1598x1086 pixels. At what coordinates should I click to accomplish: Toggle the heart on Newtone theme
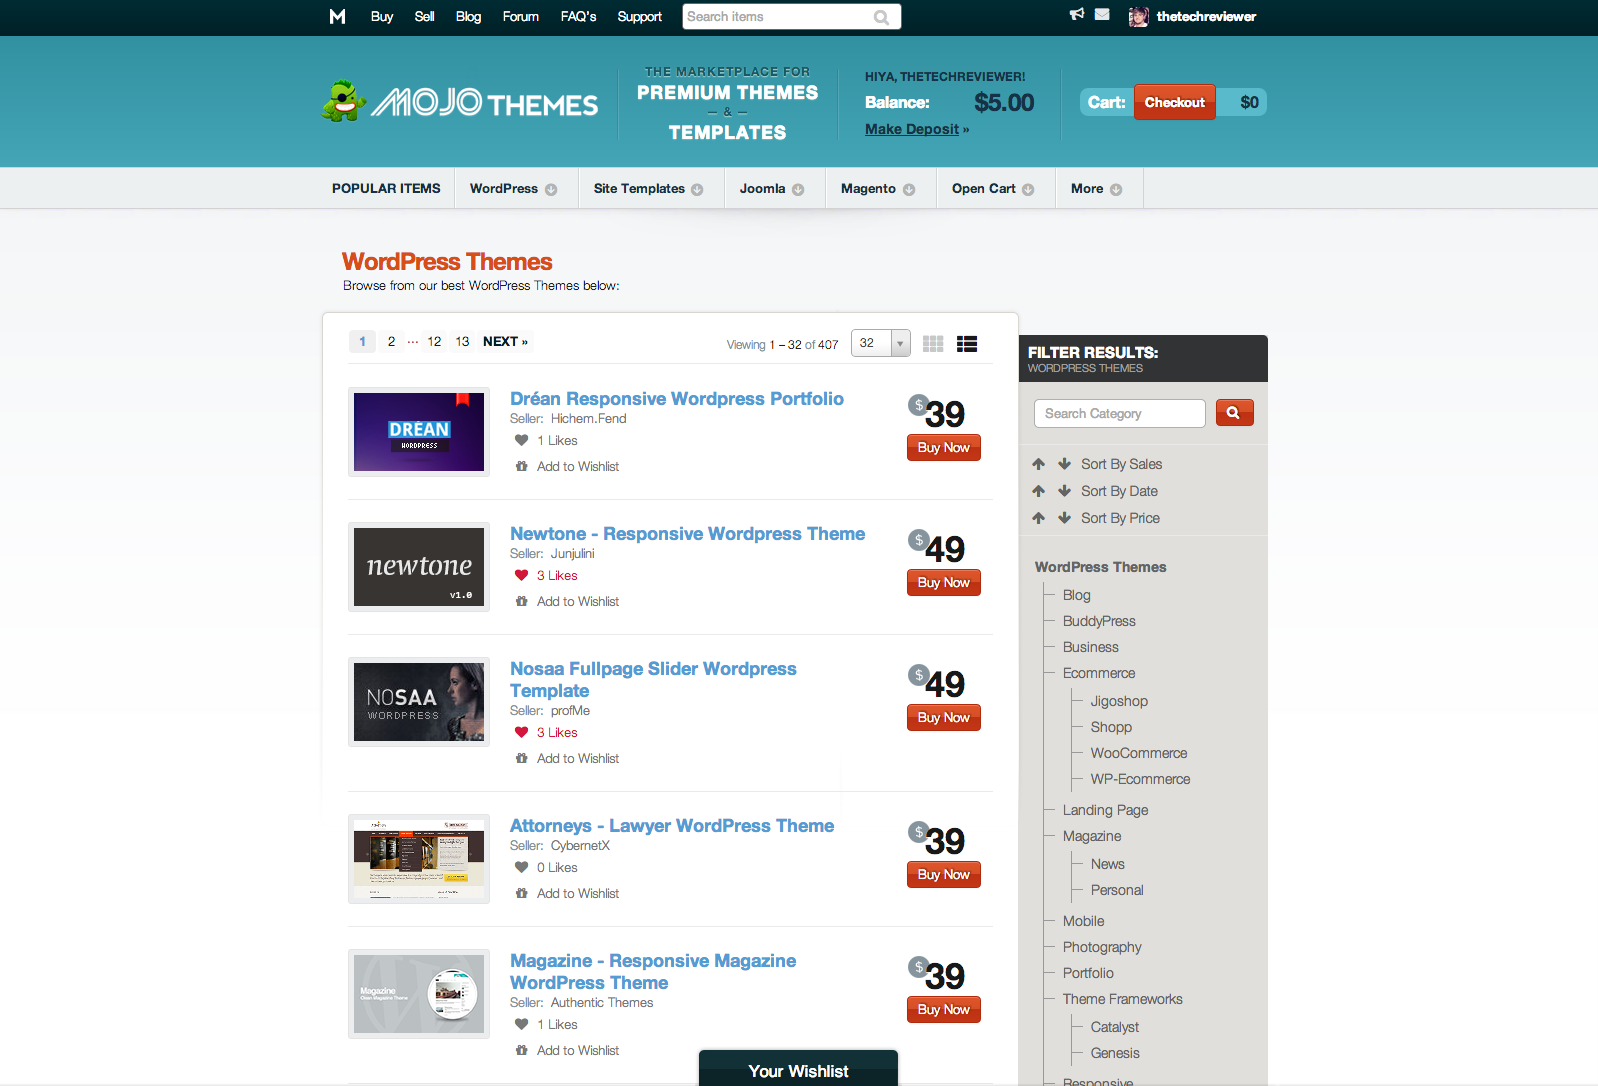[521, 575]
